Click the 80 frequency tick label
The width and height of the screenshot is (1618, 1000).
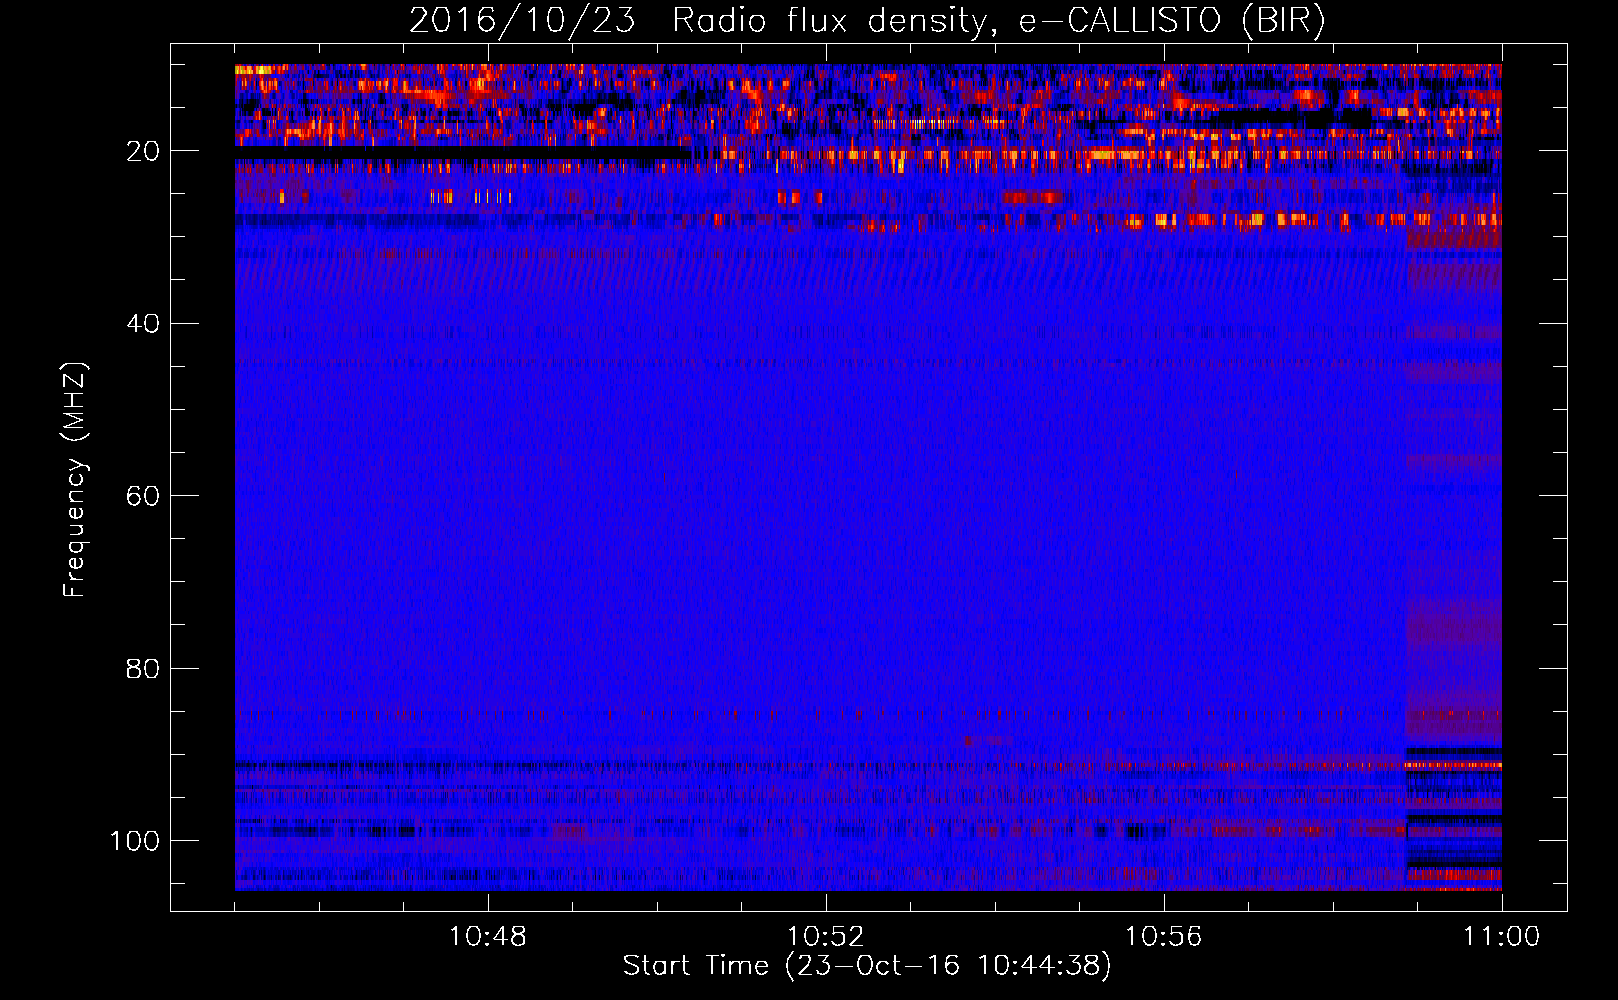(143, 668)
